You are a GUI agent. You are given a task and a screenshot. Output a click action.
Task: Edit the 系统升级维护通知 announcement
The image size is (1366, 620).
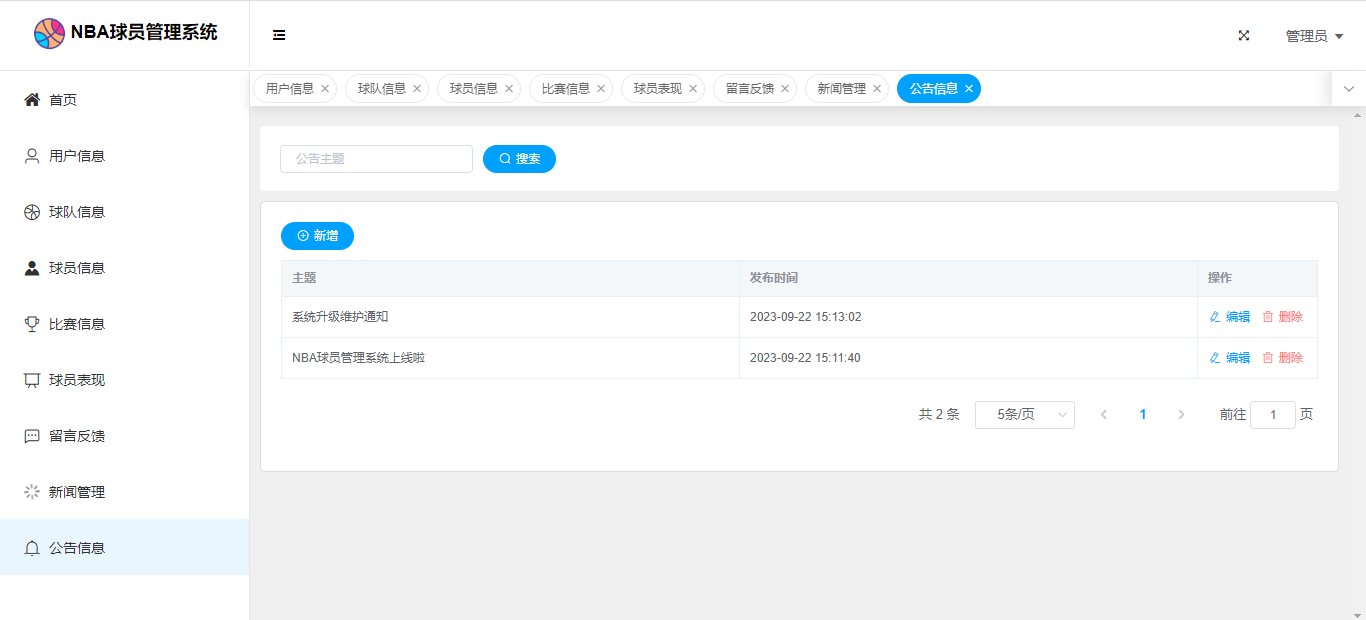[x=1230, y=317]
